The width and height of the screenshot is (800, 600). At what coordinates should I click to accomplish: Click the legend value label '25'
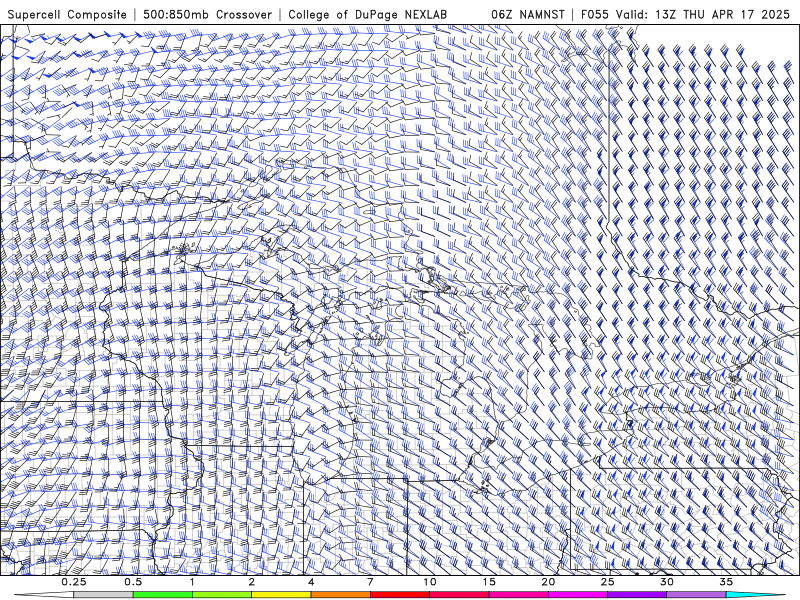click(x=608, y=582)
